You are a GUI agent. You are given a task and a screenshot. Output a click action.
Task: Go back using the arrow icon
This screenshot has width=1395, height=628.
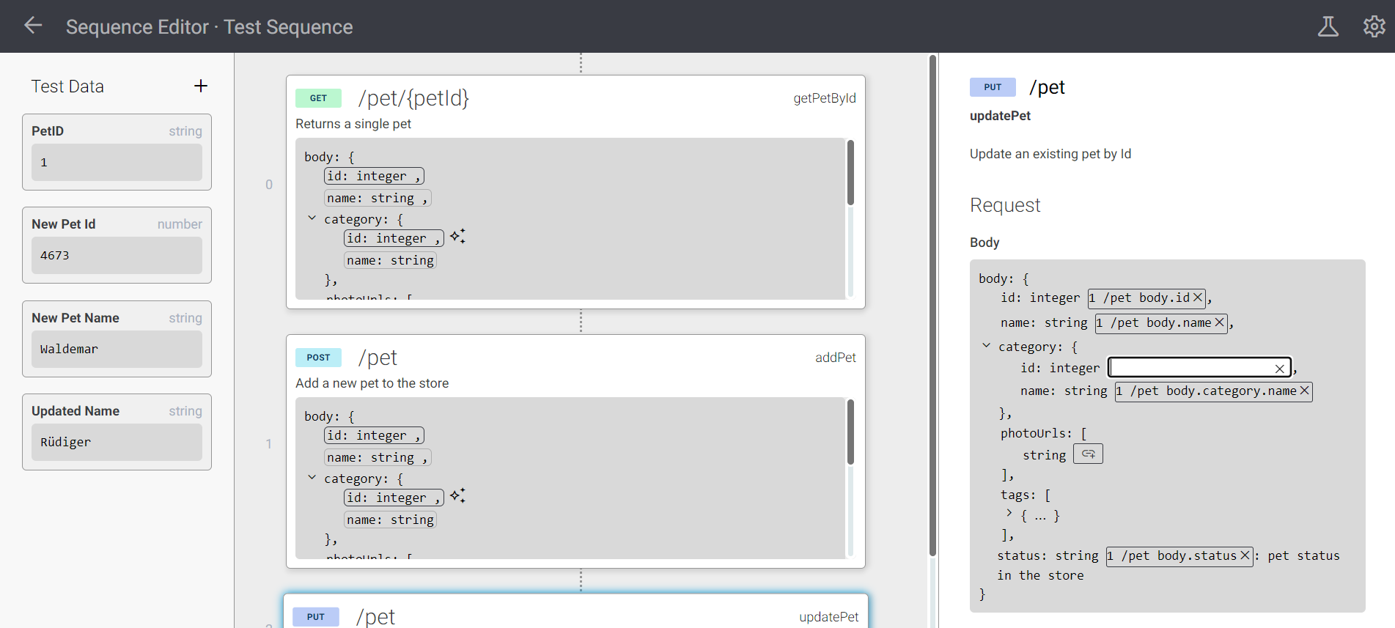33,26
